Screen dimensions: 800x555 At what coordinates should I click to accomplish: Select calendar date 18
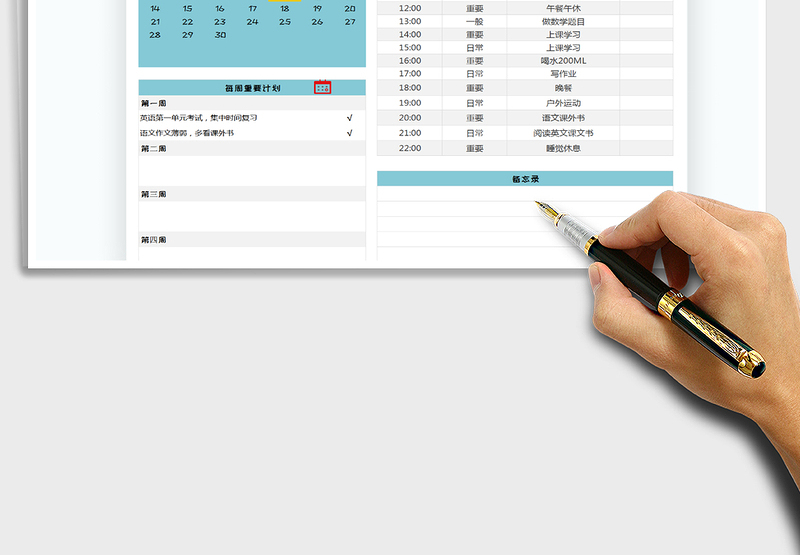pos(285,9)
